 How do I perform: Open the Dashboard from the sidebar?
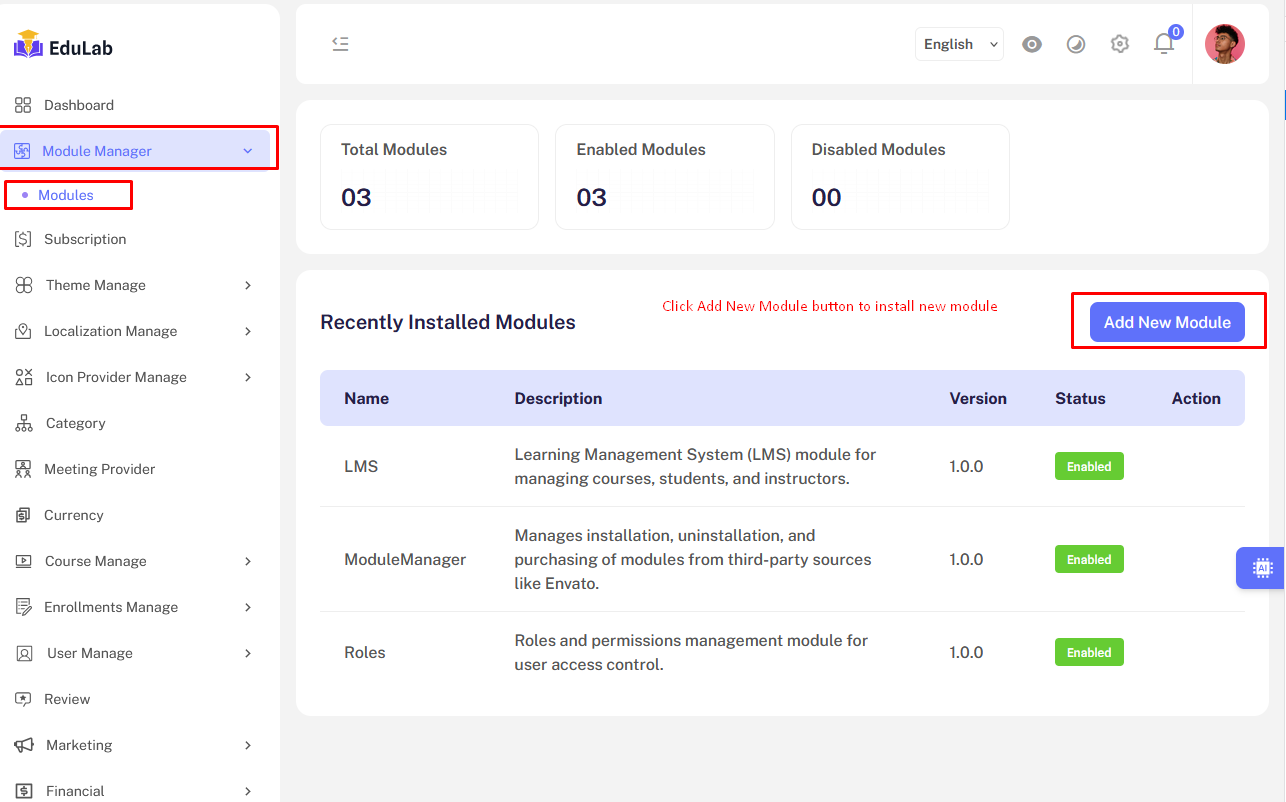pyautogui.click(x=78, y=105)
